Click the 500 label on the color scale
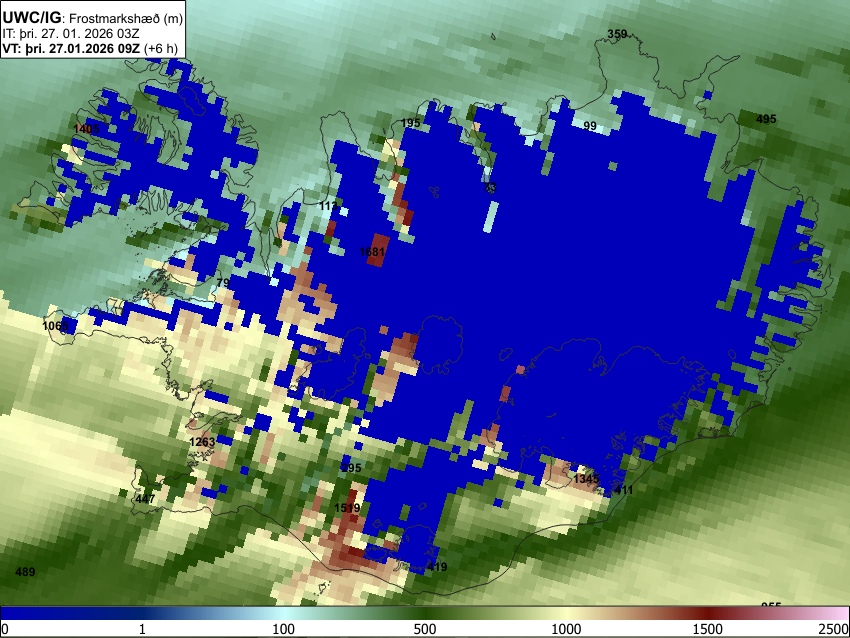 (x=424, y=629)
